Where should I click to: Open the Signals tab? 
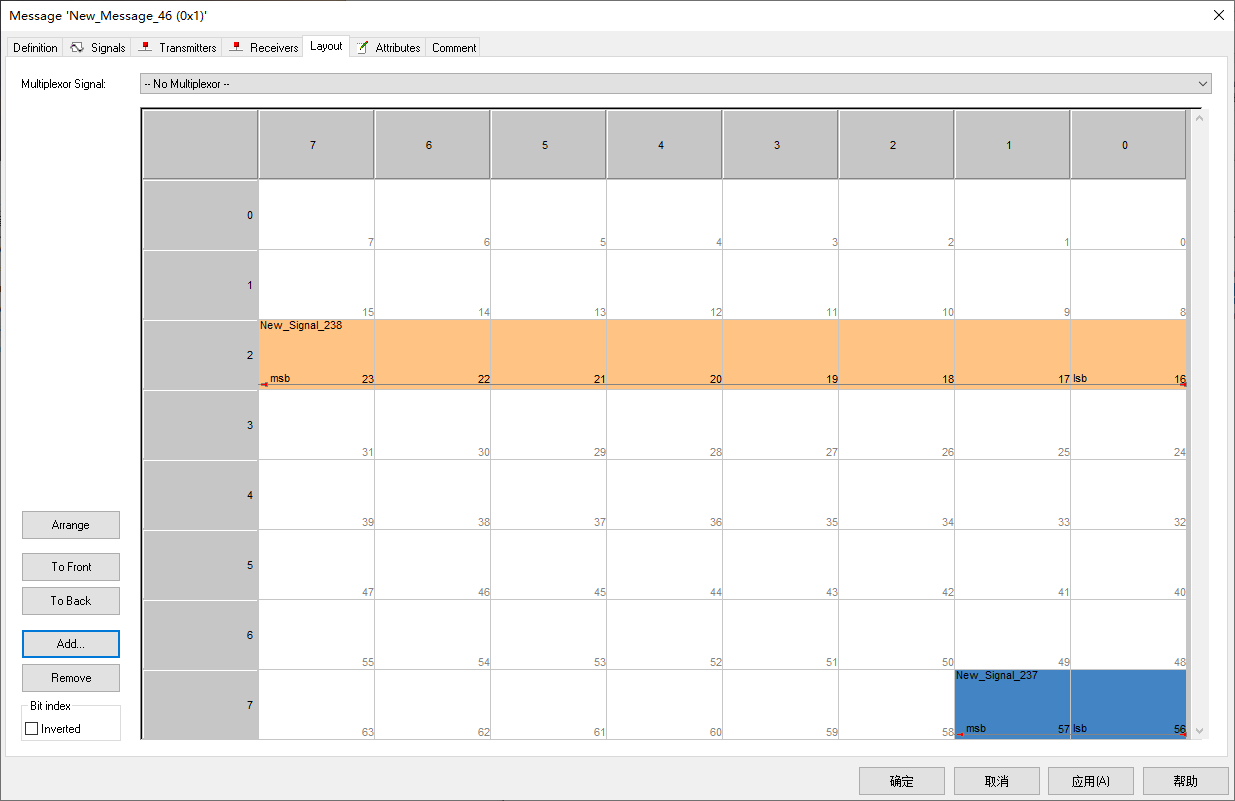pos(98,48)
